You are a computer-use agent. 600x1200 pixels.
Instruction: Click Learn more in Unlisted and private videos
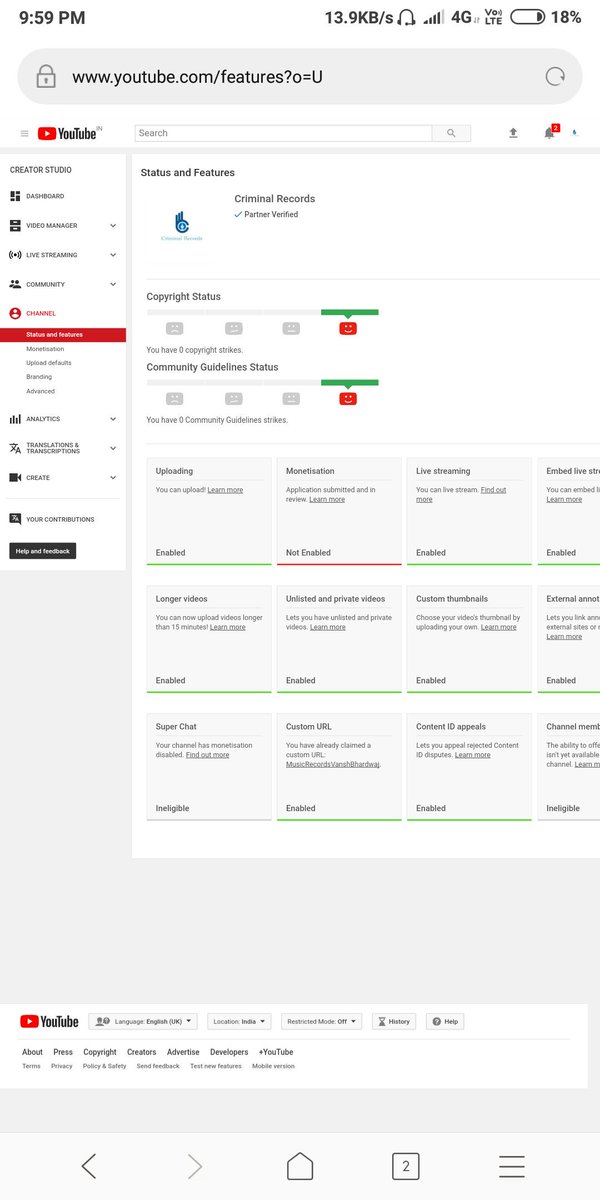[x=328, y=627]
